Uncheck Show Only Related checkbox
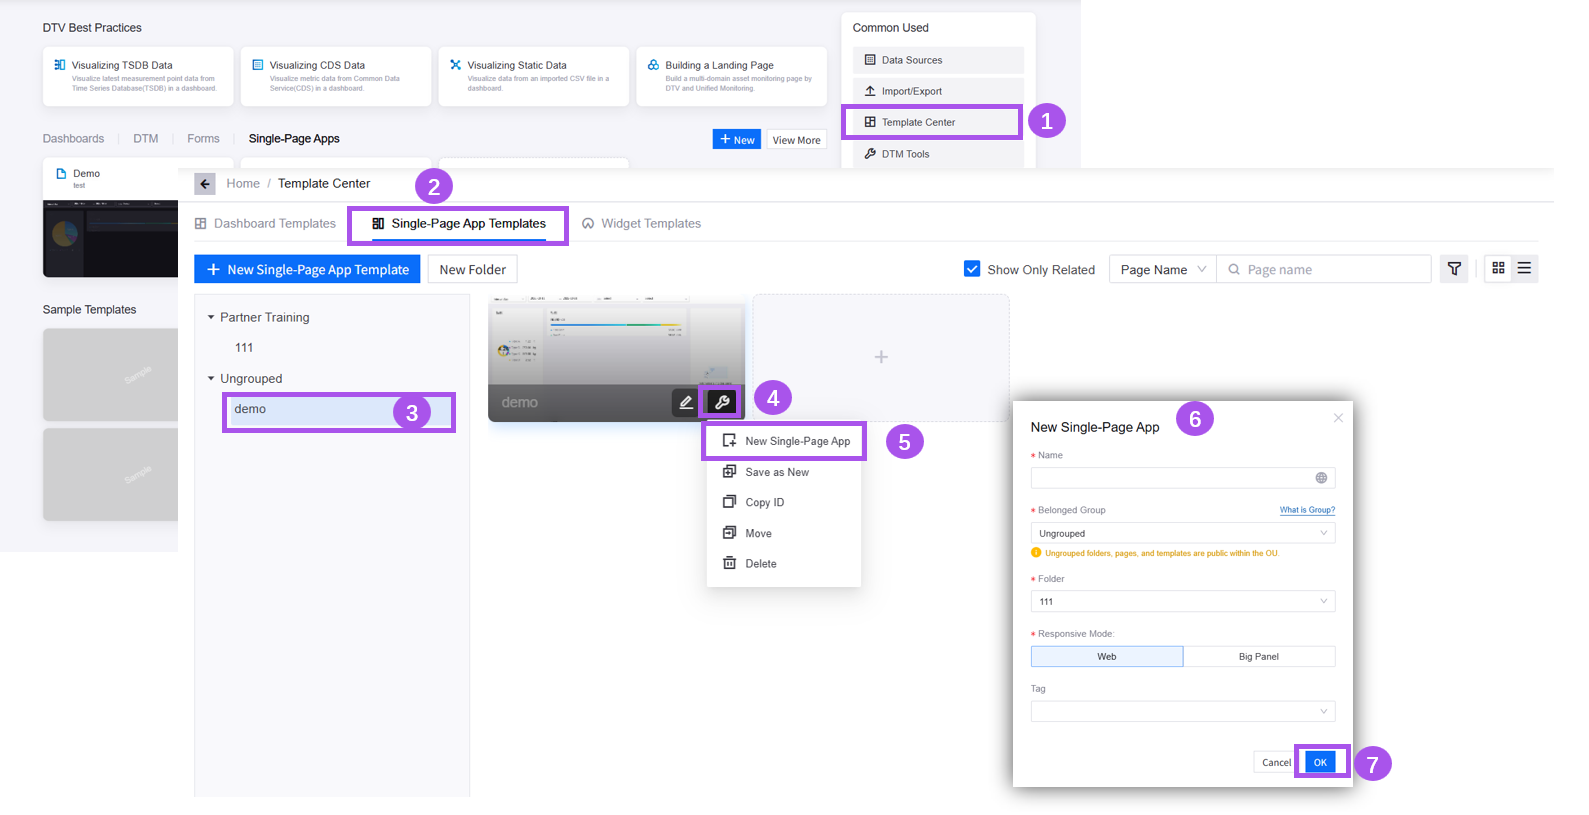This screenshot has width=1589, height=815. pyautogui.click(x=971, y=269)
